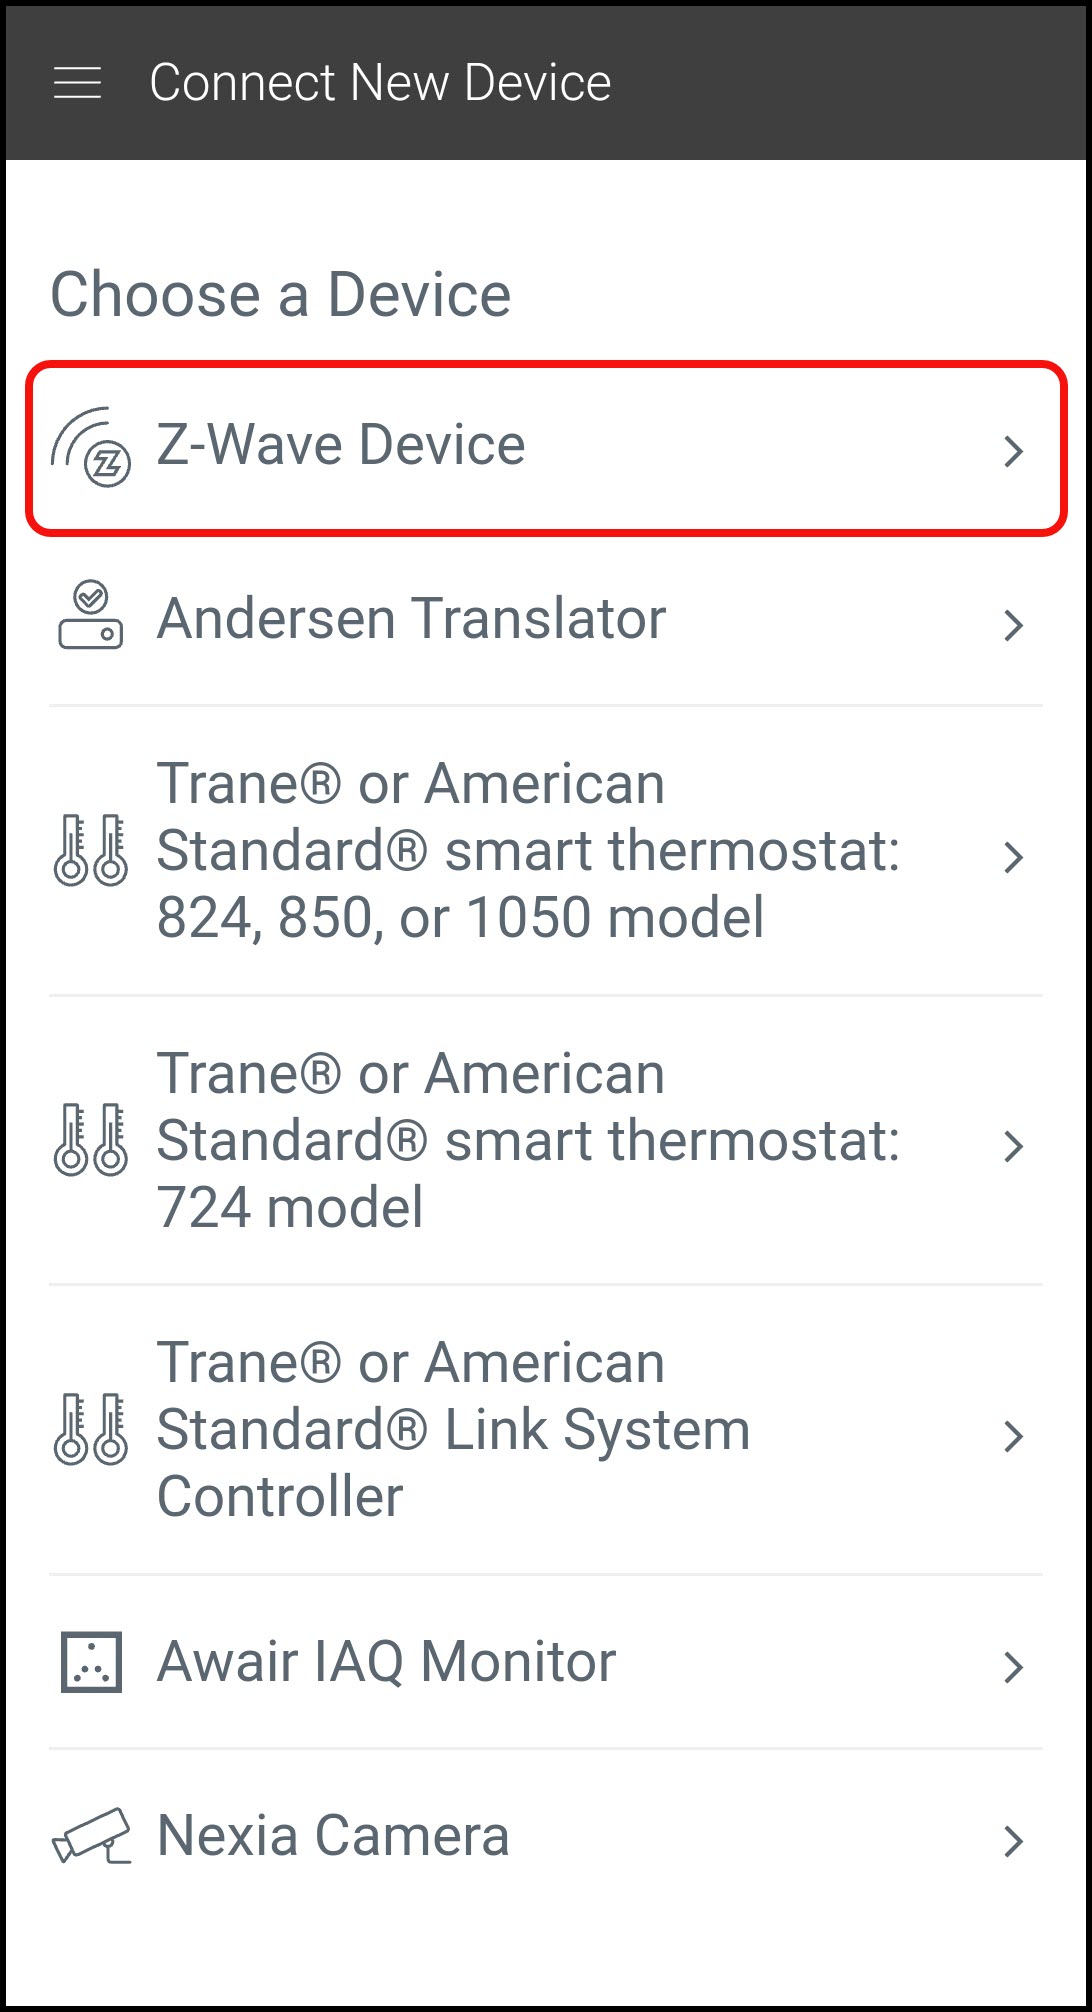The width and height of the screenshot is (1092, 2012).
Task: Select Andersen Translator label
Action: point(411,618)
